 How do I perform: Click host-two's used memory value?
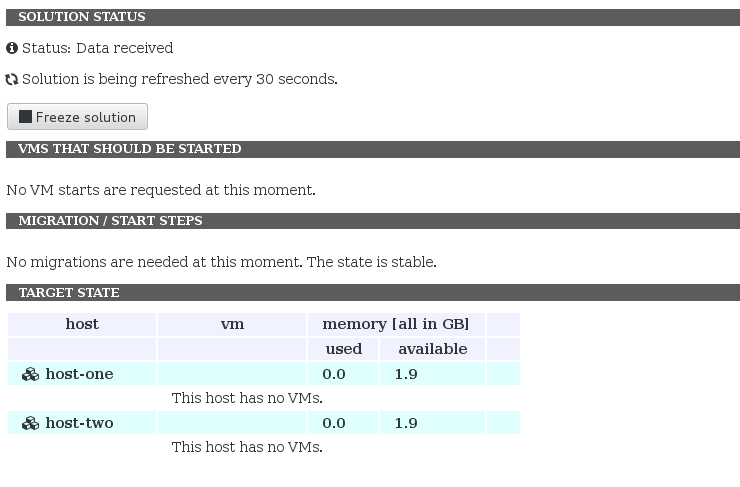tap(334, 423)
